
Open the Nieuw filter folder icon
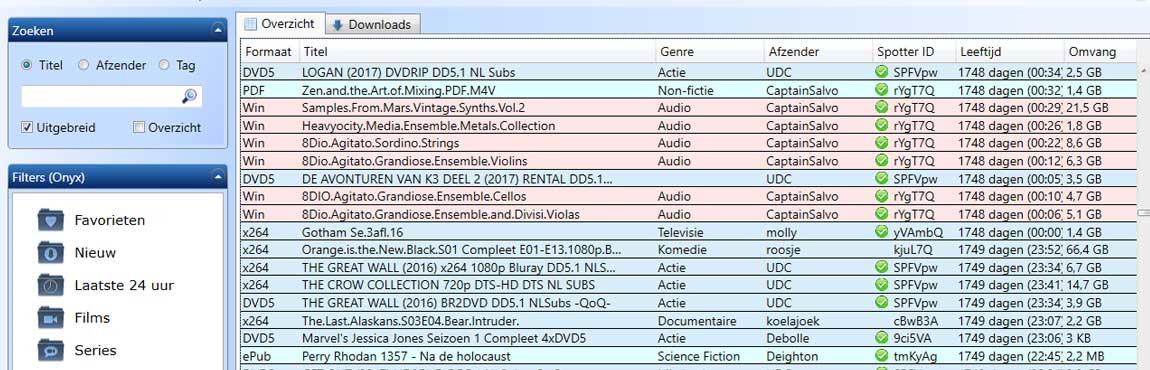pos(51,253)
